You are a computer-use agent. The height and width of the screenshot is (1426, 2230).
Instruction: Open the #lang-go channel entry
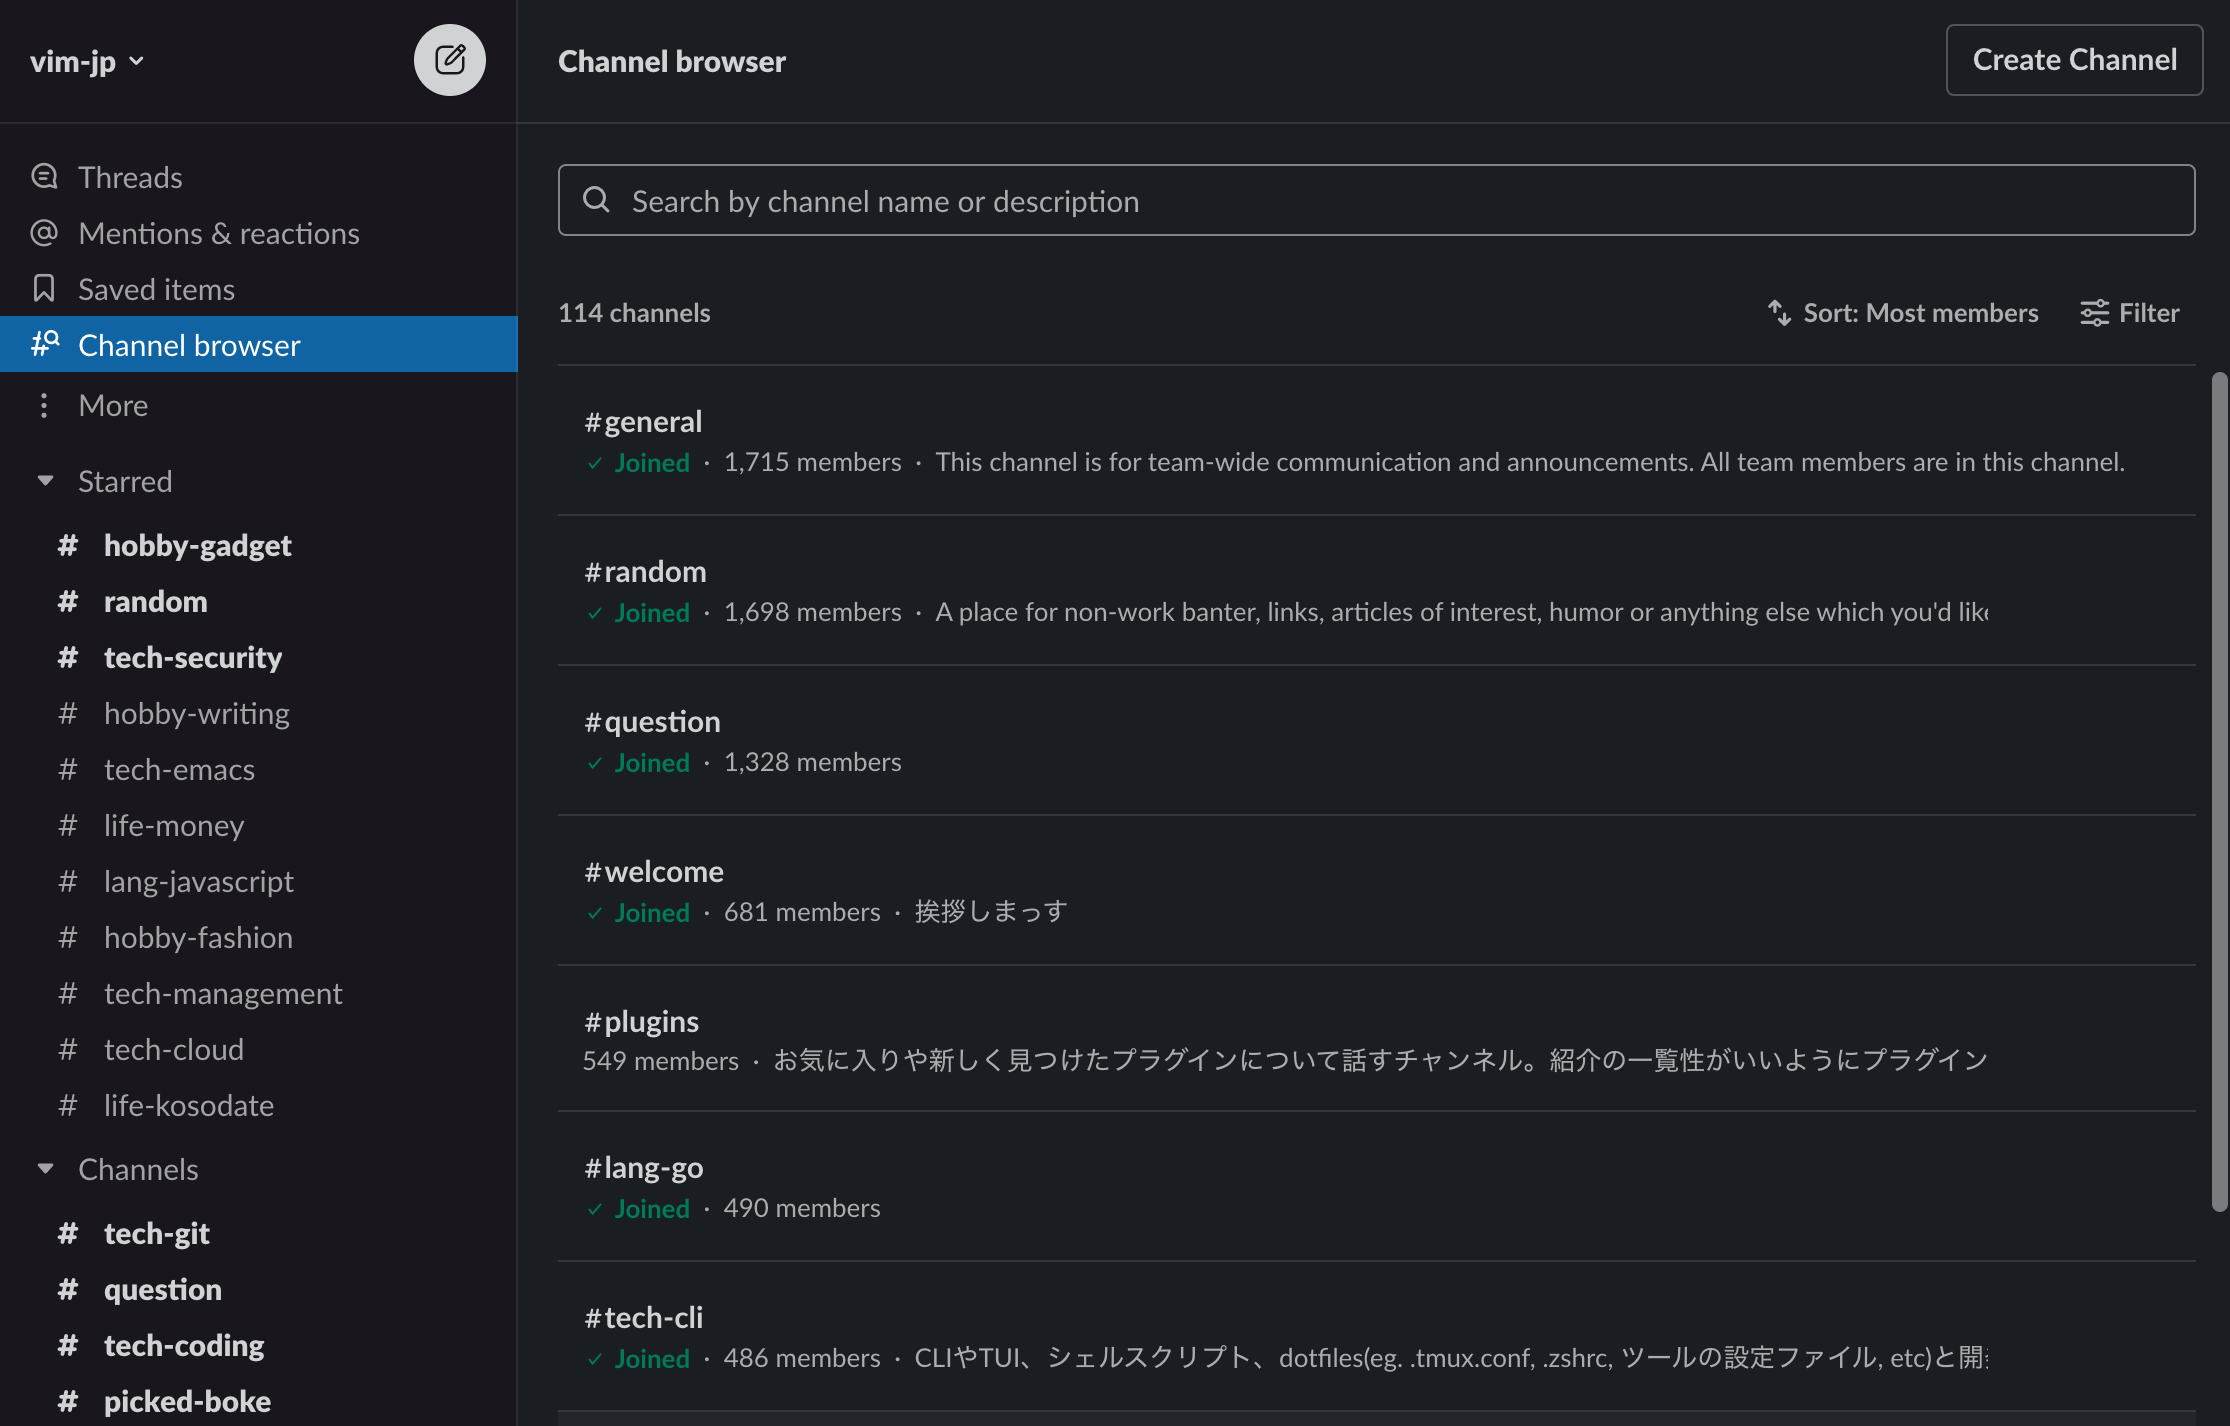(x=644, y=1167)
